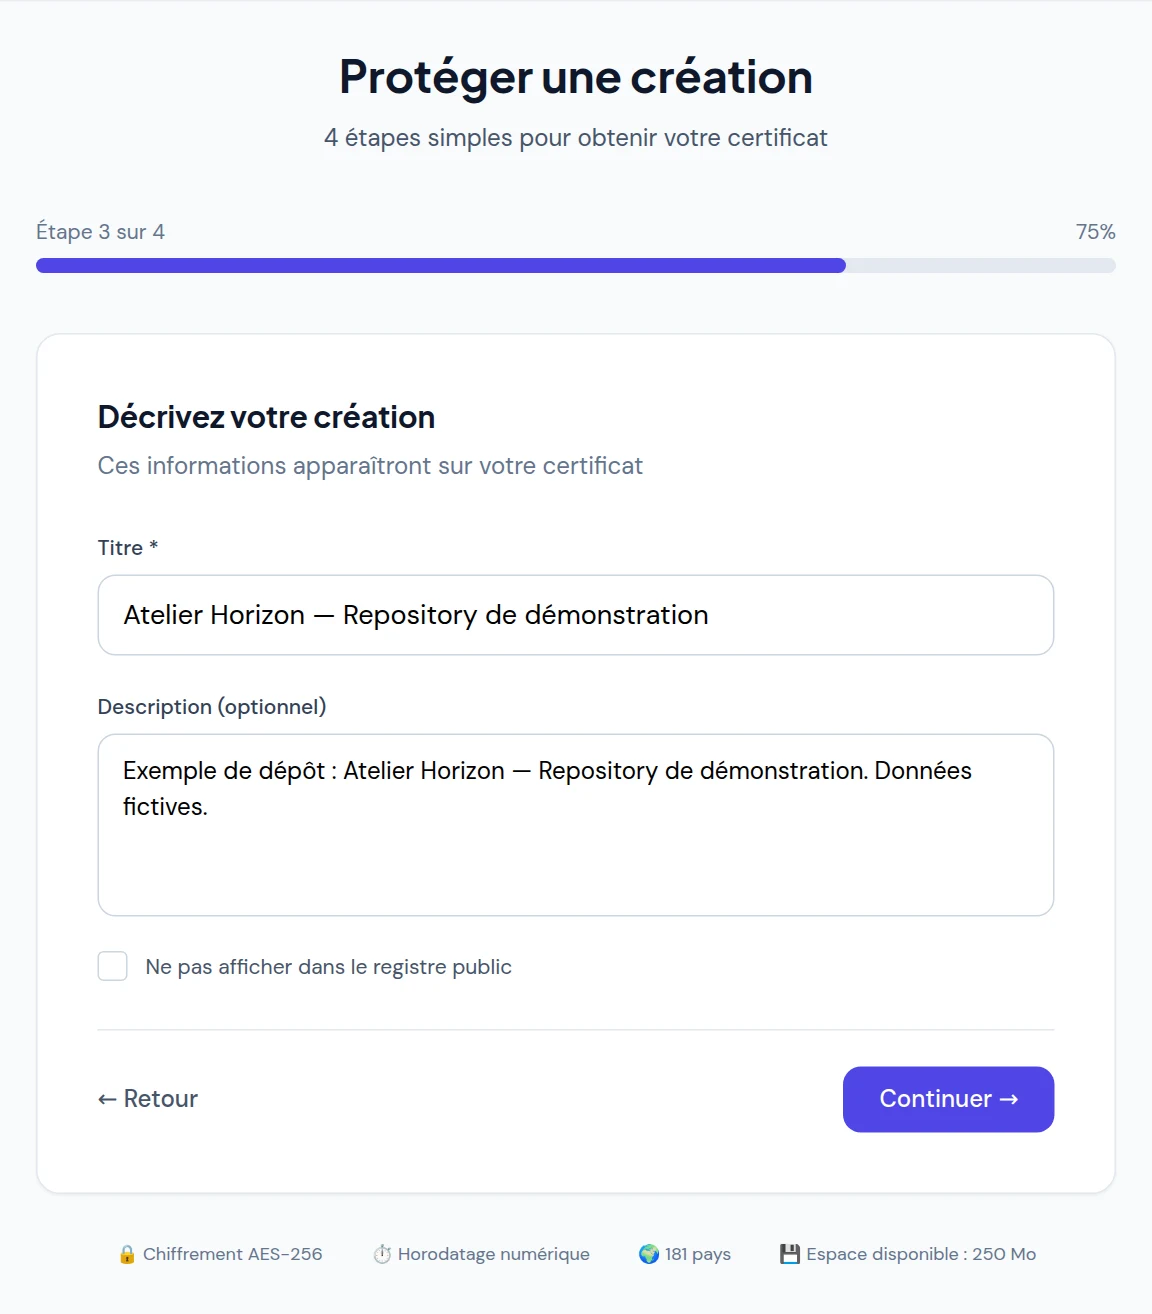
Task: Tick the 'Ne pas afficher dans le registre public' checkbox
Action: (113, 966)
